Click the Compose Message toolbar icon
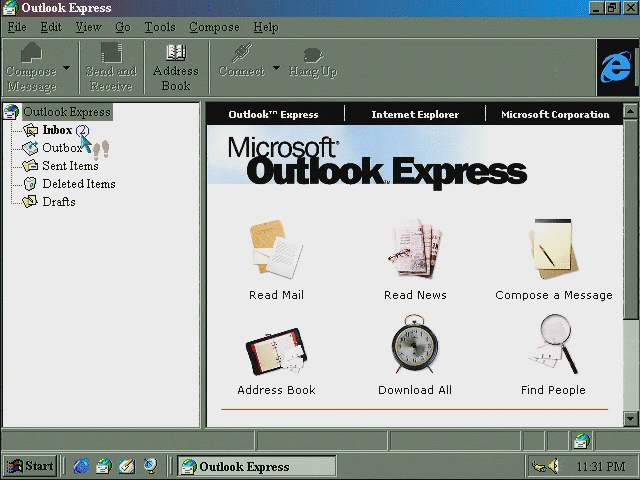The width and height of the screenshot is (640, 480). 31,52
